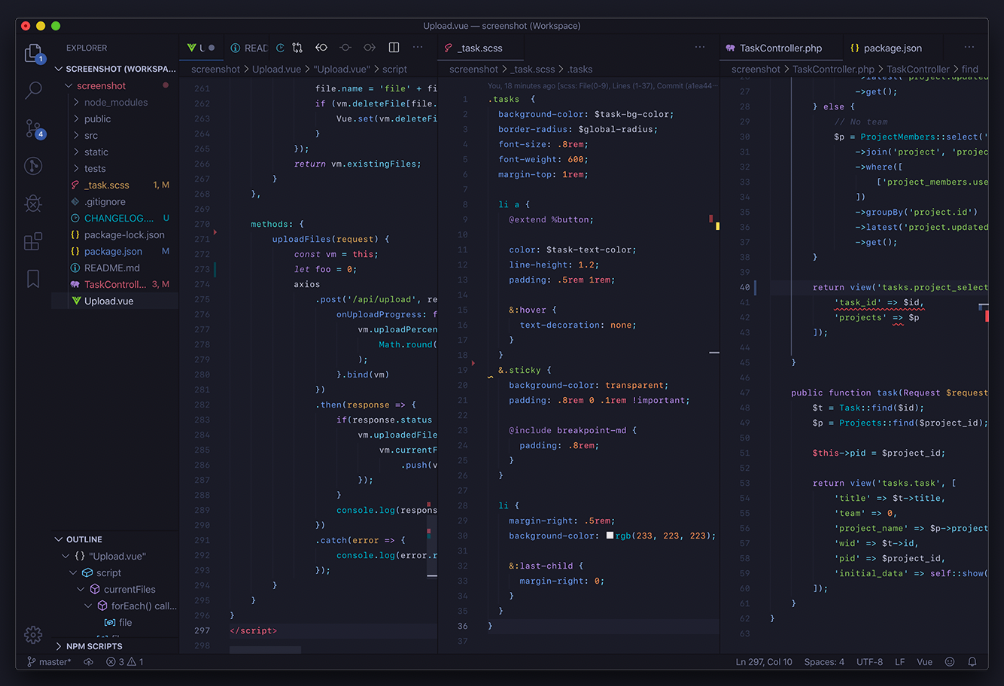Select the _task.scss tab
This screenshot has height=686, width=1004.
480,48
